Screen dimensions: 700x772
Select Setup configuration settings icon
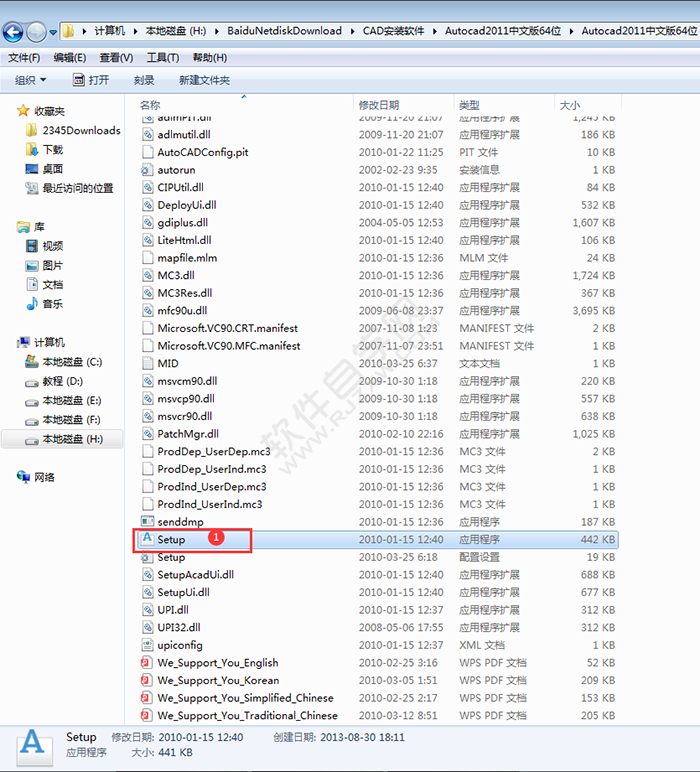coord(147,557)
